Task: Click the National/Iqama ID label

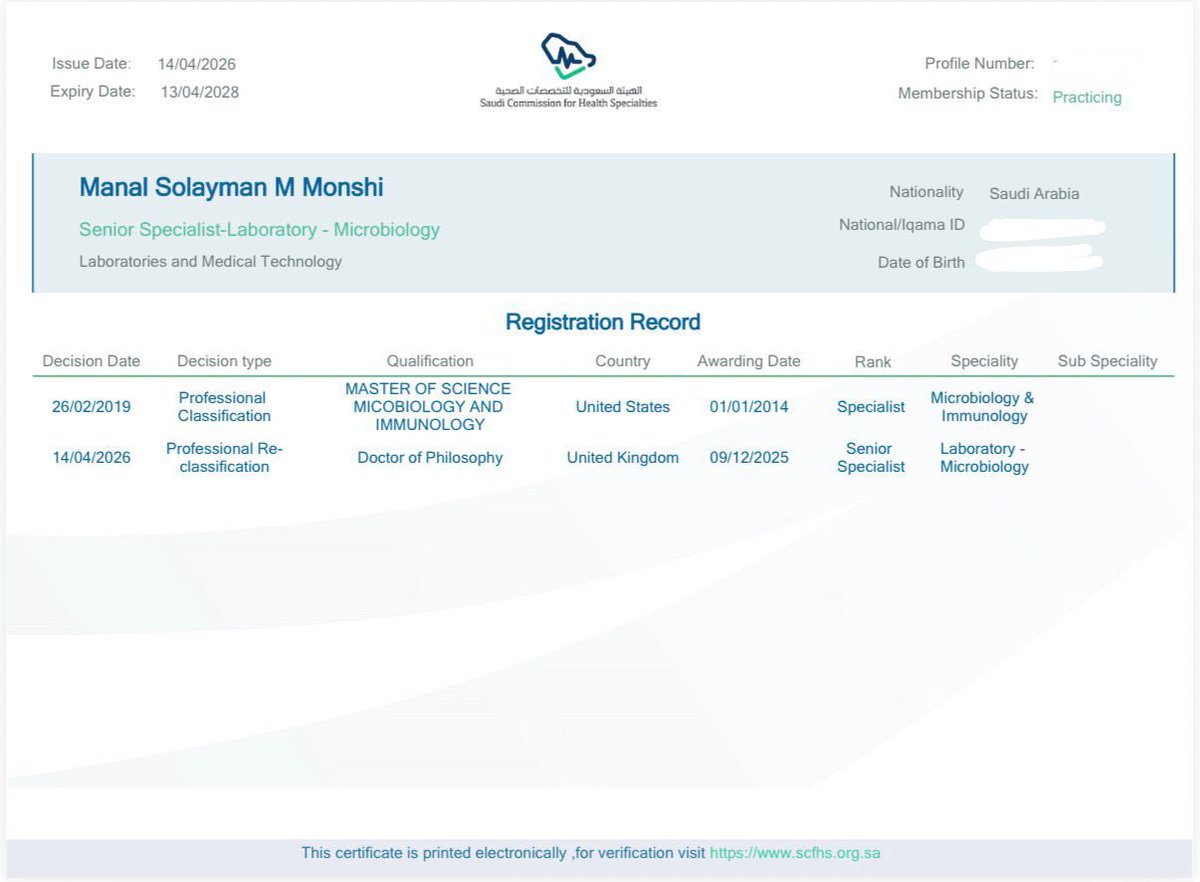Action: [x=902, y=225]
